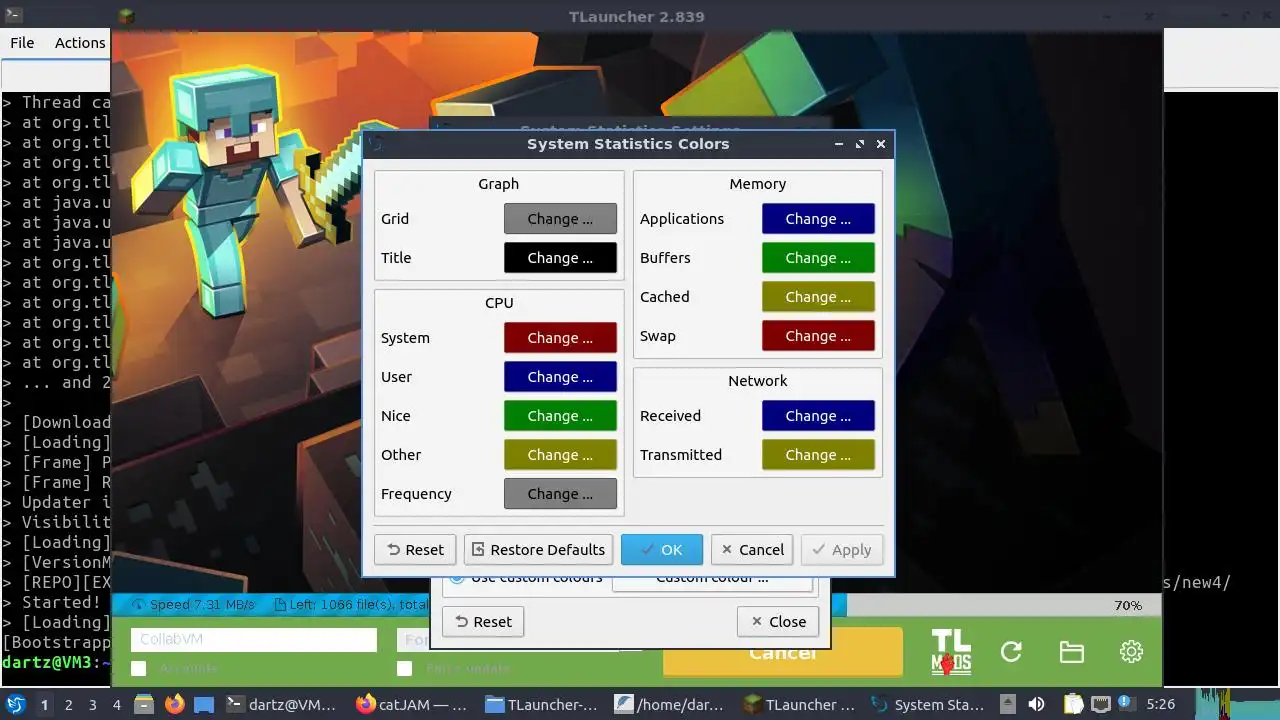Switch to virtual desktop 2

[x=68, y=704]
